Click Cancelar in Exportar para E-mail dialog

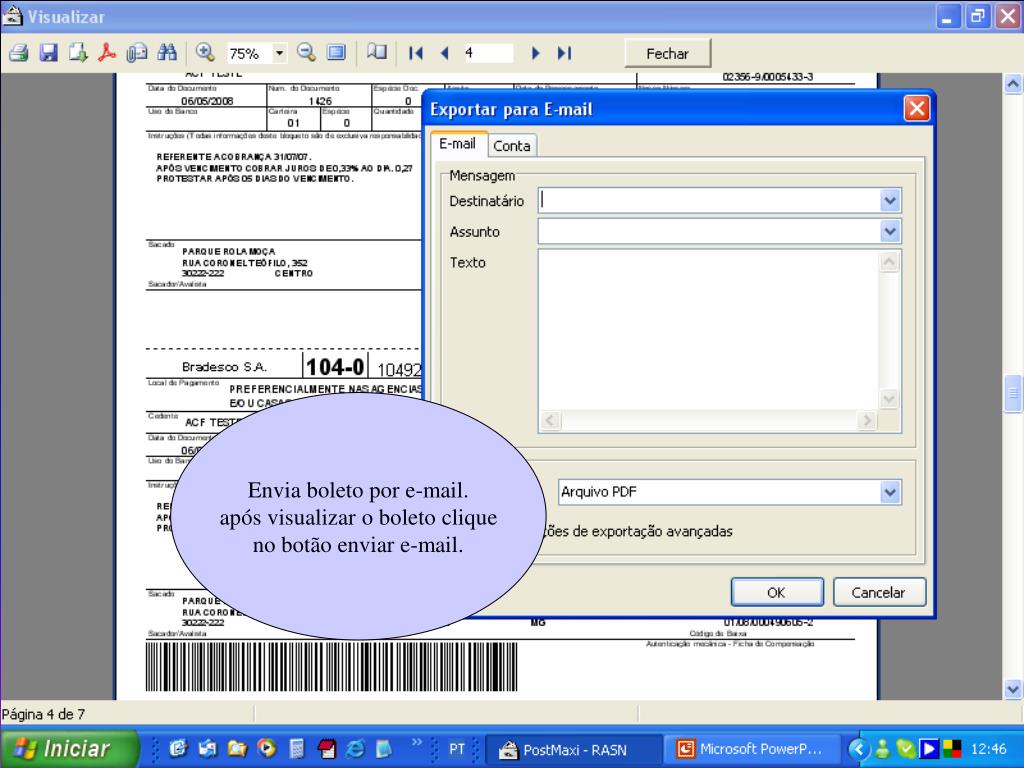878,592
